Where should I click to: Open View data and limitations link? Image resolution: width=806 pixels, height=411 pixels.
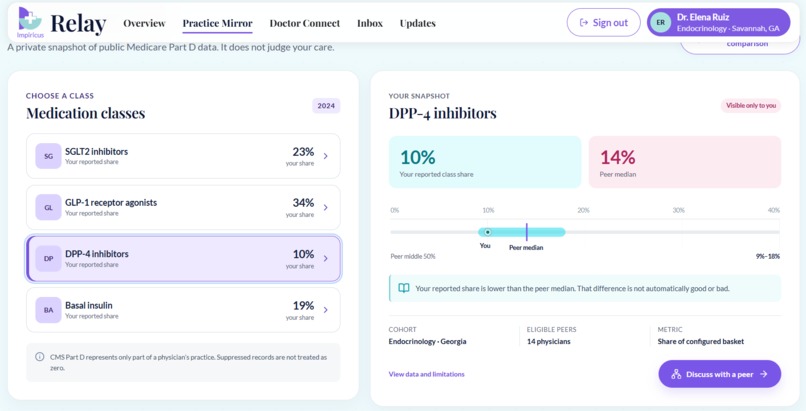pos(426,375)
